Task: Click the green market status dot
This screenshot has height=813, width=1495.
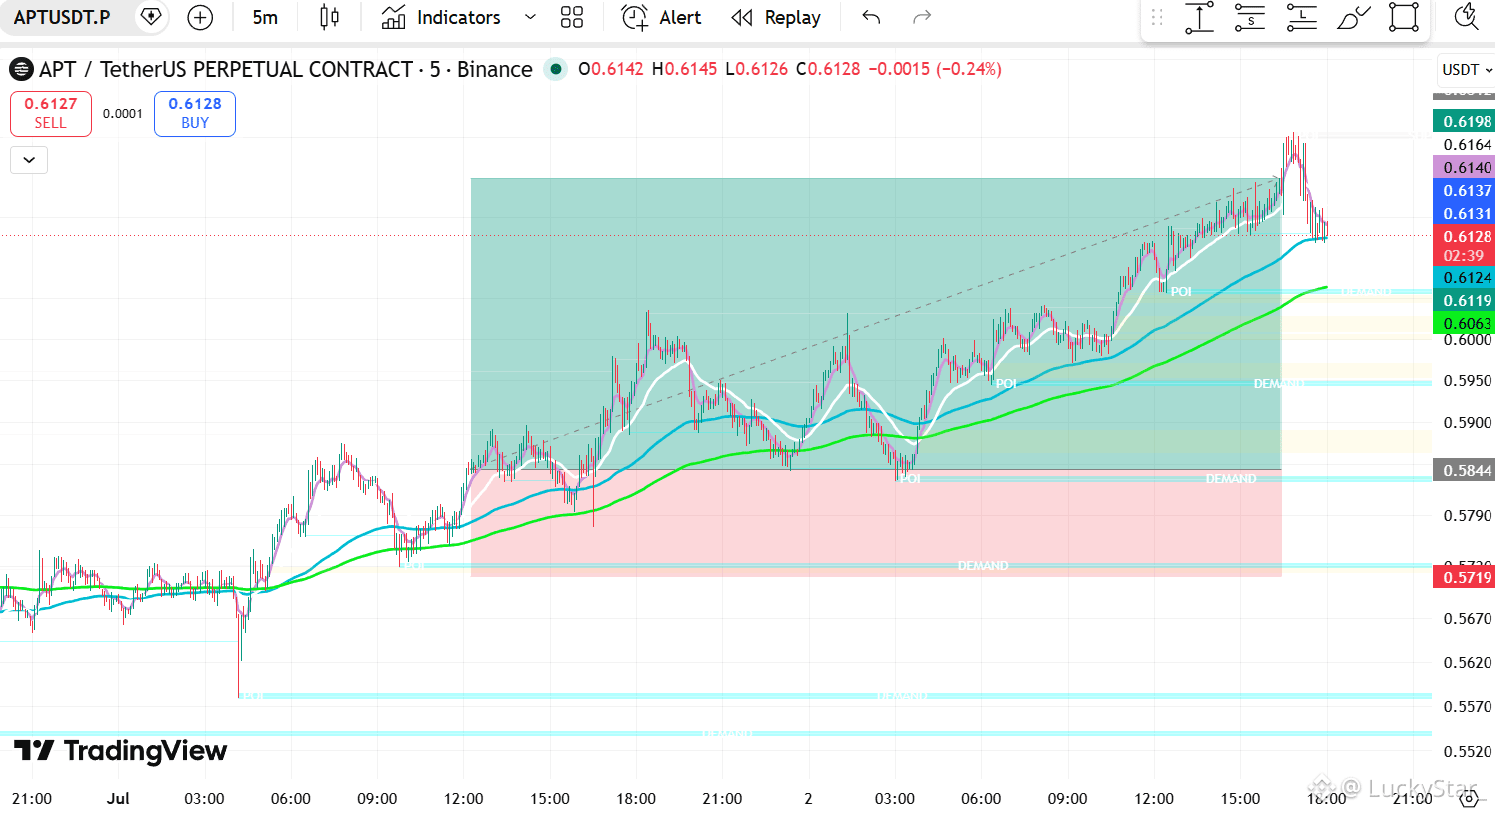Action: click(556, 69)
